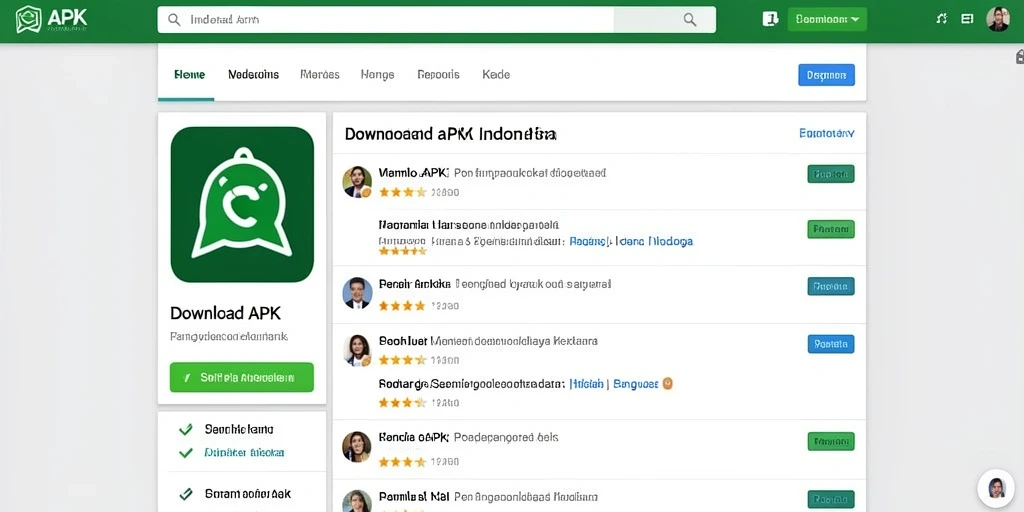Click the green Solfi ela button under Download APK
The width and height of the screenshot is (1024, 512).
(242, 377)
